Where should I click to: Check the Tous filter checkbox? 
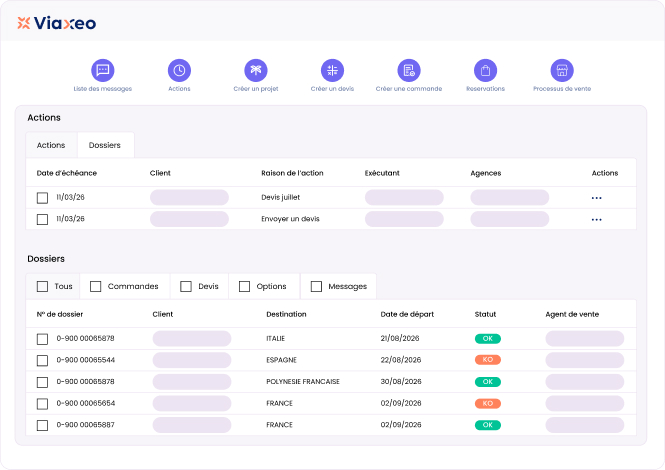(42, 286)
